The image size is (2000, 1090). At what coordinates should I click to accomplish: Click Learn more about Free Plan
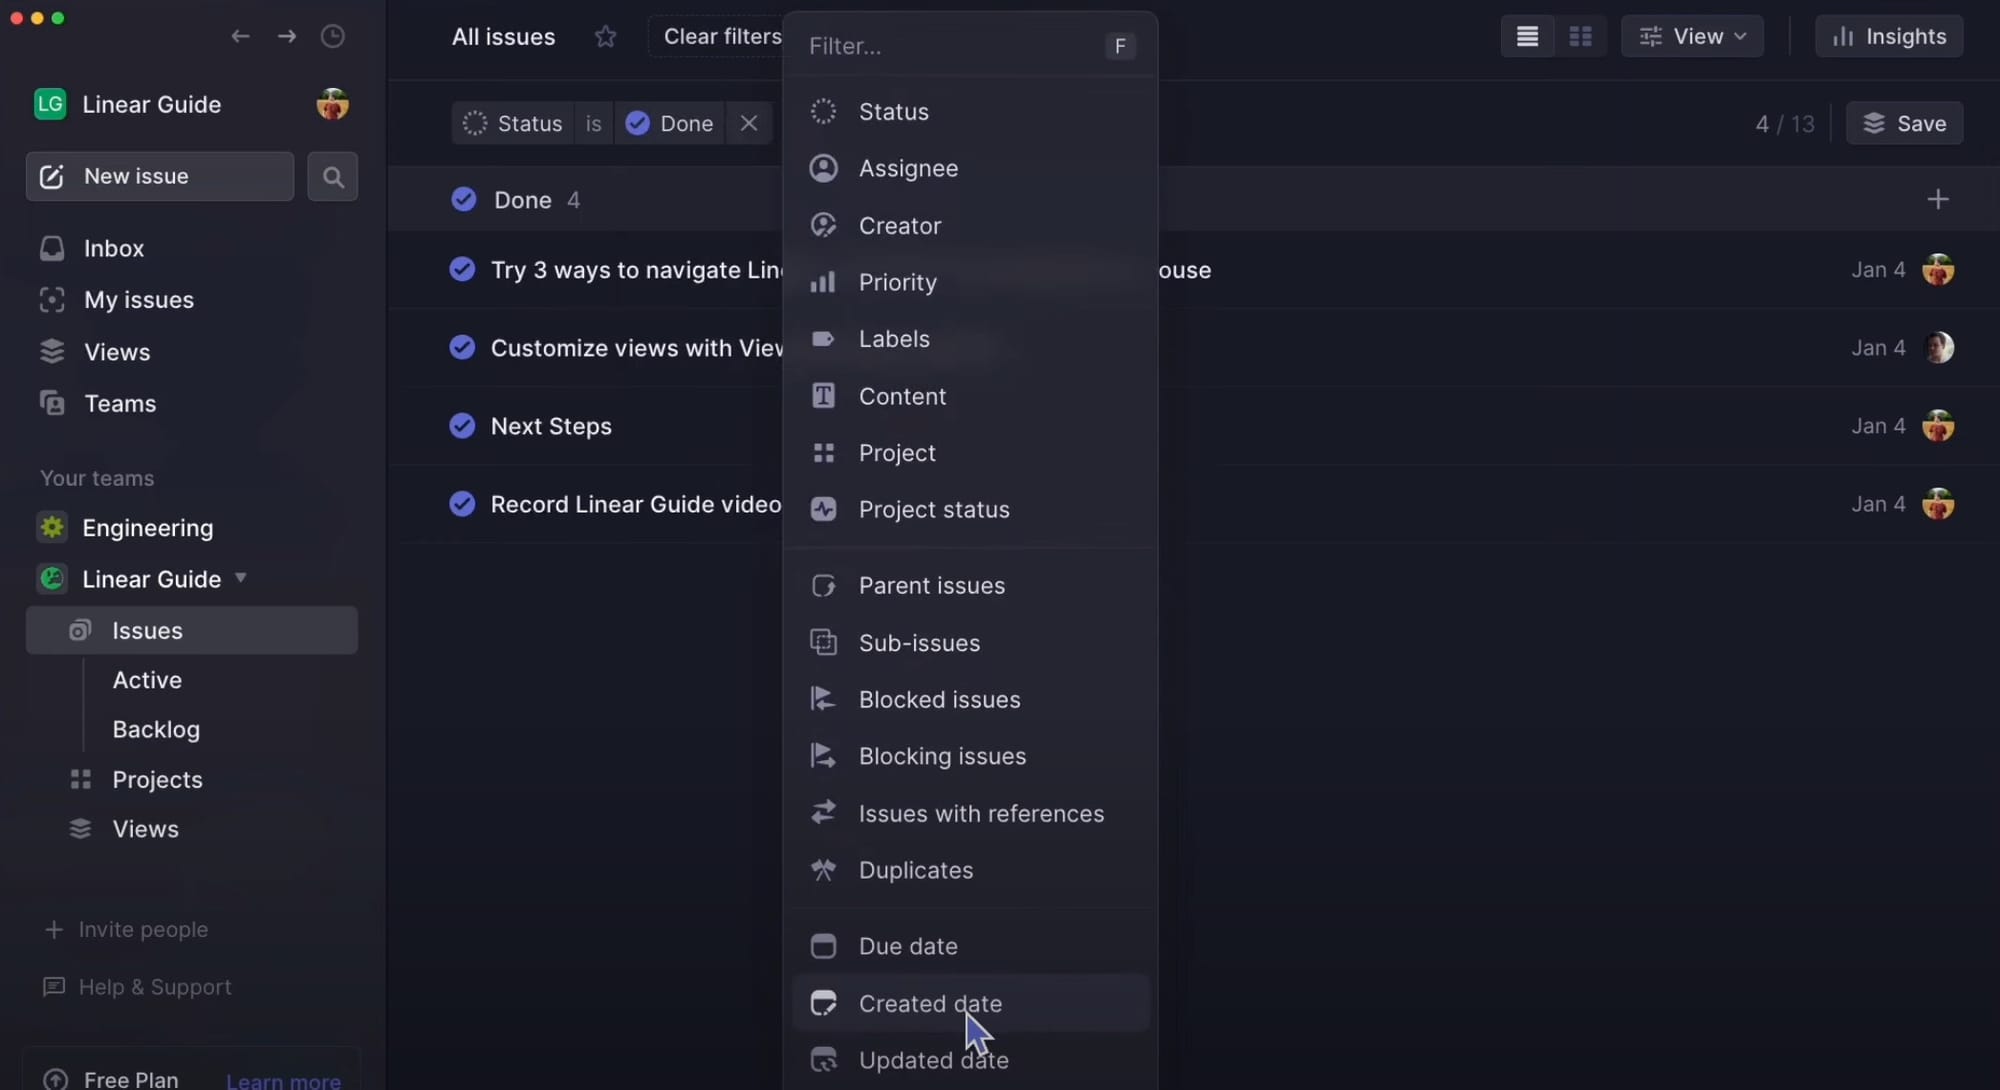pyautogui.click(x=283, y=1080)
